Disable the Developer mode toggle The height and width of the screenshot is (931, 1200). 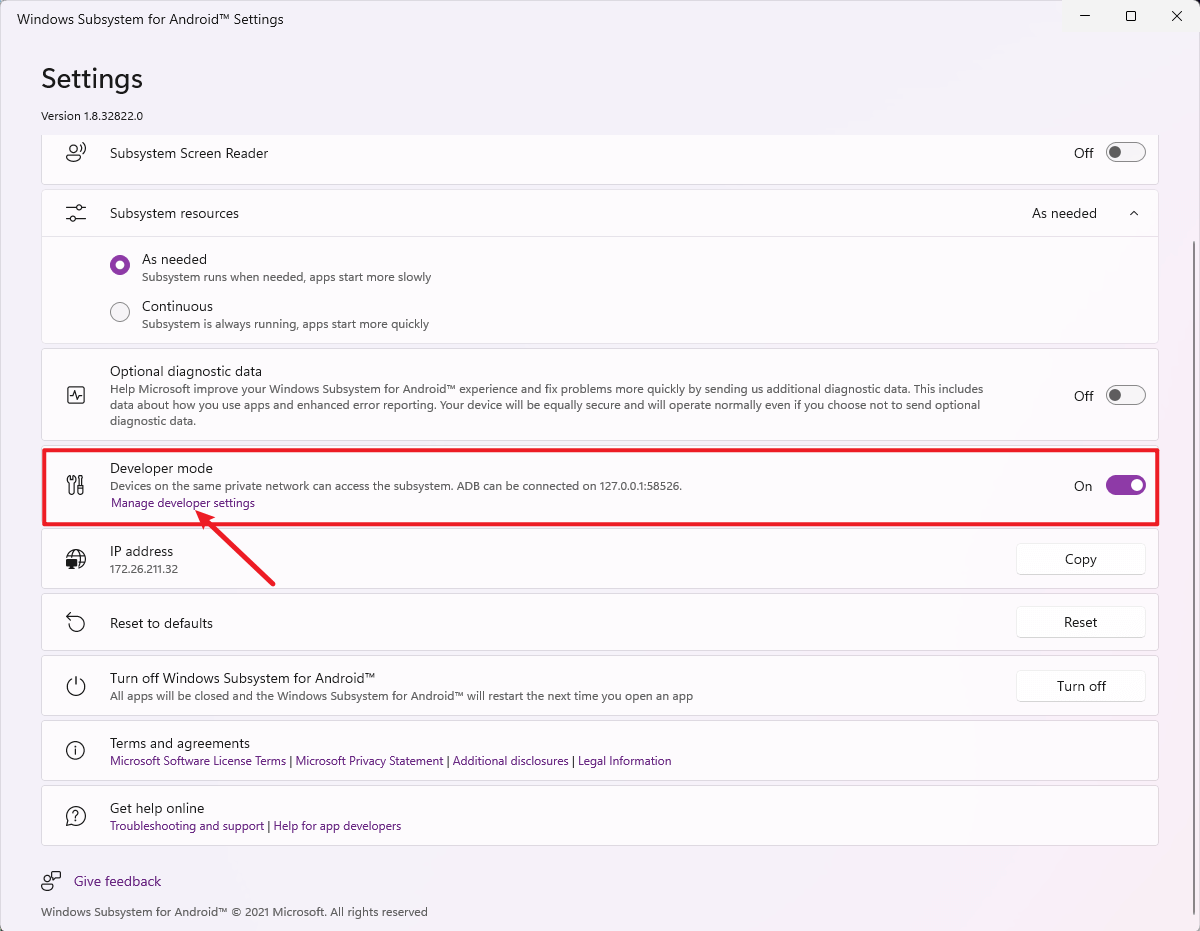[1125, 486]
